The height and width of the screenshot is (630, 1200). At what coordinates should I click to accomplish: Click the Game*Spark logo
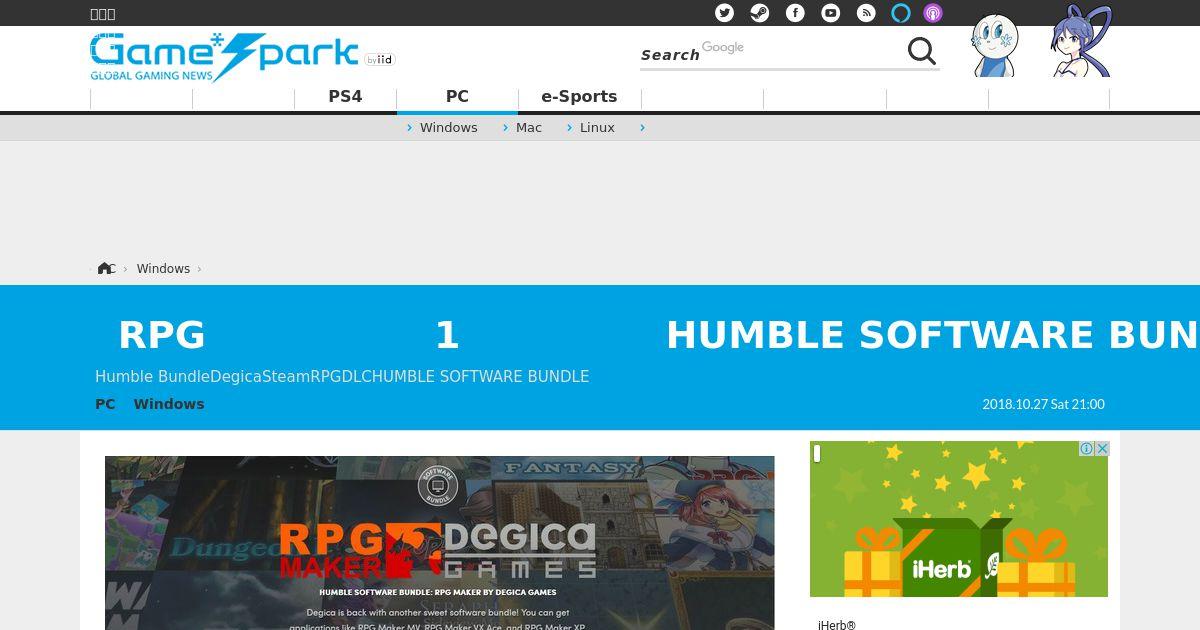(224, 57)
